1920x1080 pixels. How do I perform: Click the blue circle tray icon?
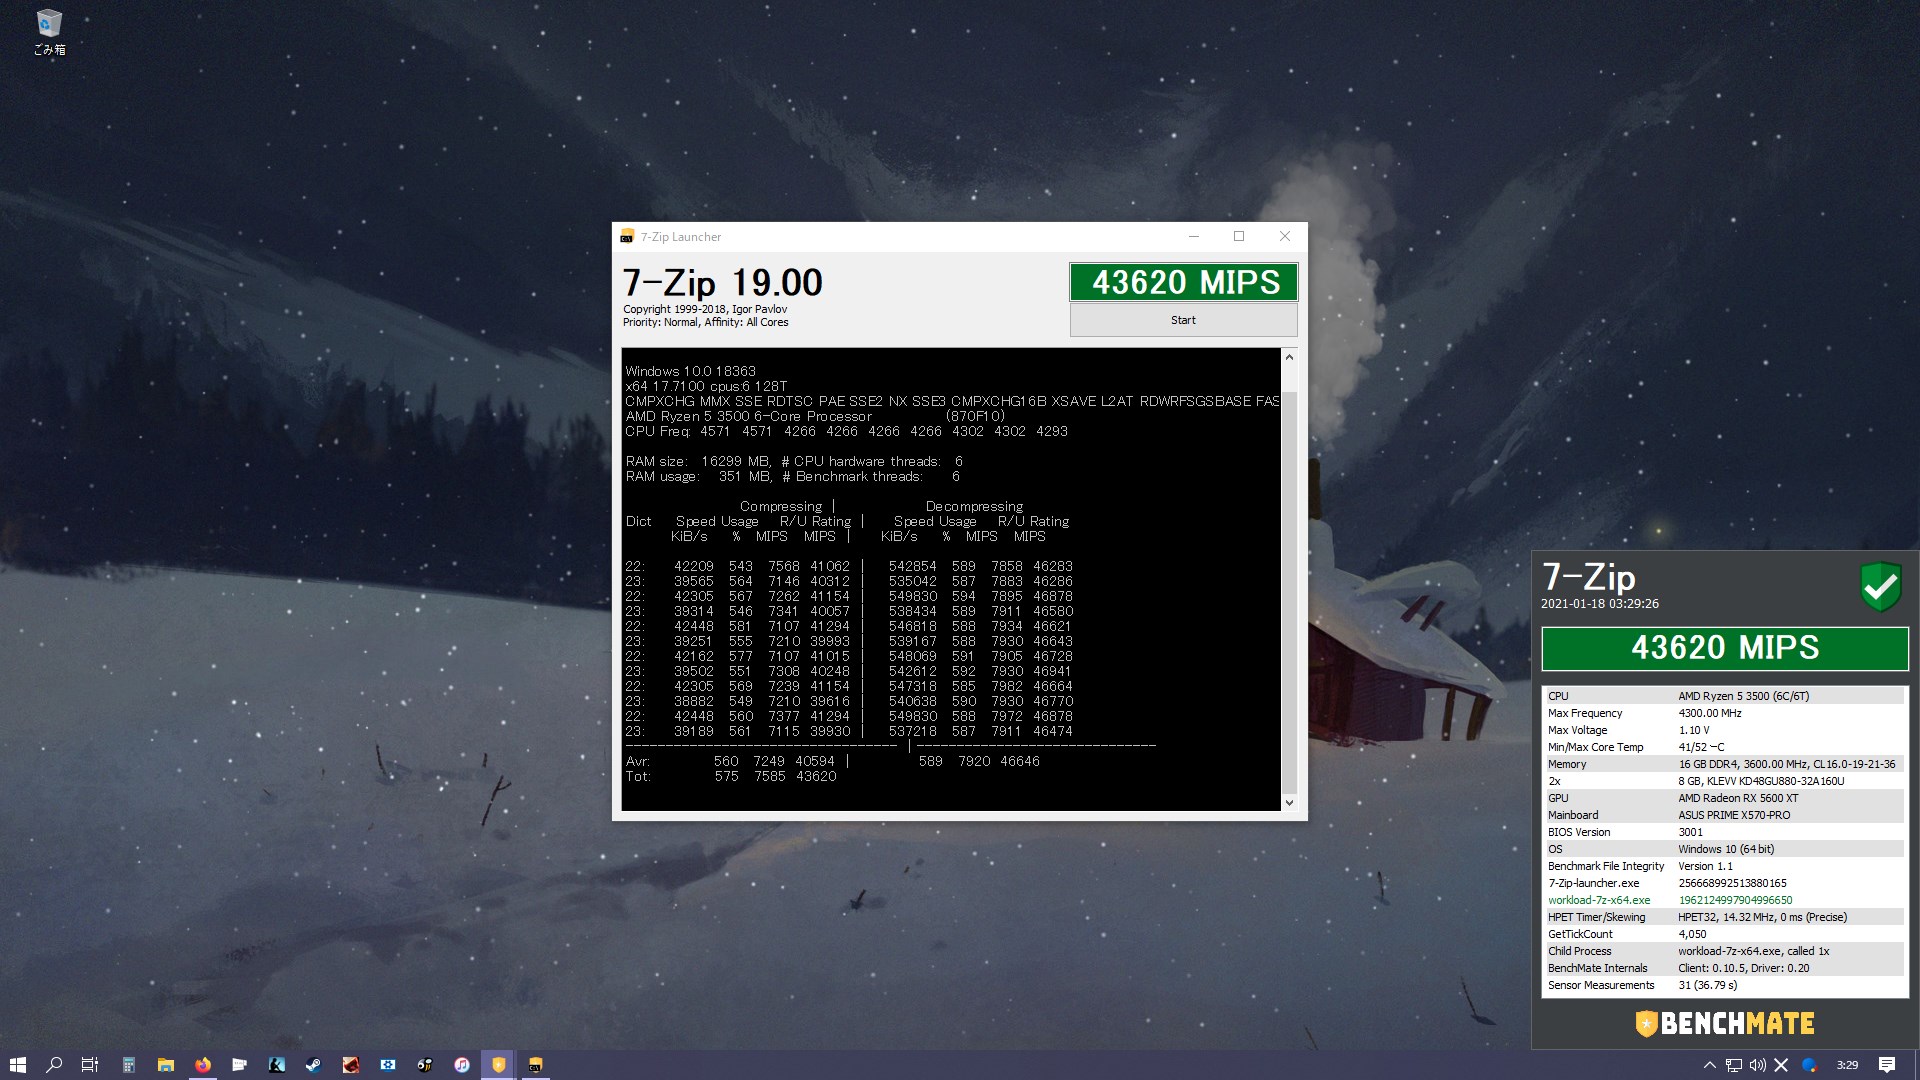tap(1808, 1065)
